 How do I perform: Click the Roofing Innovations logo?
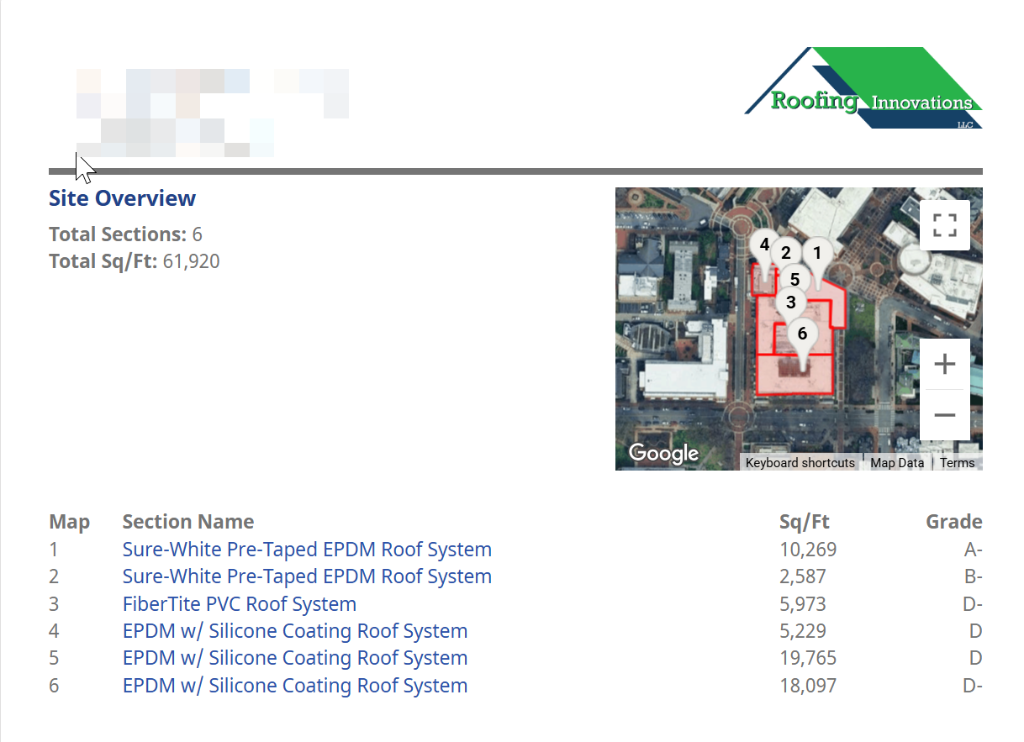(x=863, y=88)
